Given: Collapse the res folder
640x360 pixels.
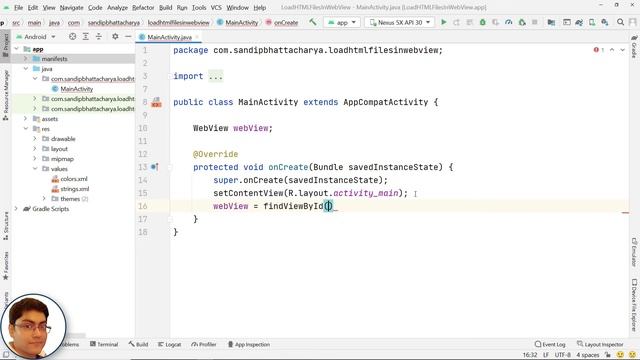Looking at the screenshot, I should [x=26, y=129].
